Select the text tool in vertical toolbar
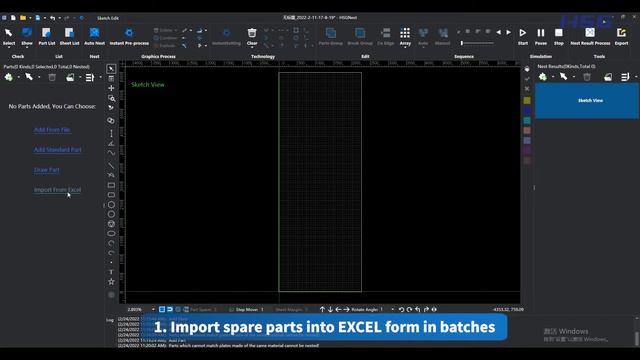Image resolution: width=640 pixels, height=360 pixels. [x=111, y=272]
